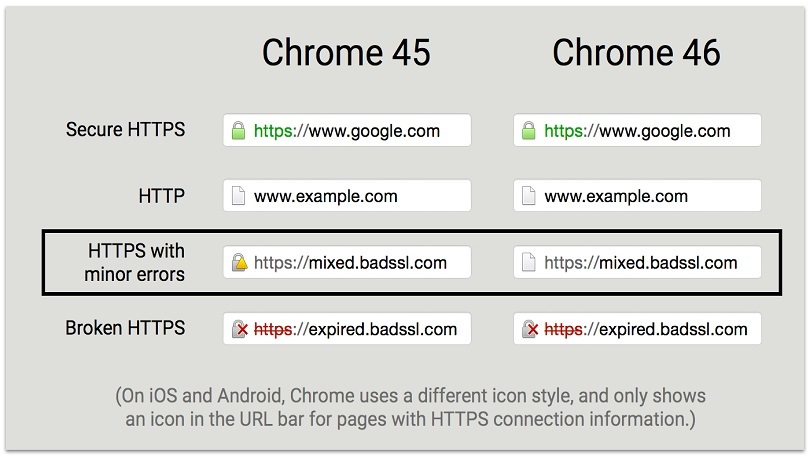Click page icon in Chrome 45 example.com bar
This screenshot has width=810, height=456.
pyautogui.click(x=239, y=197)
